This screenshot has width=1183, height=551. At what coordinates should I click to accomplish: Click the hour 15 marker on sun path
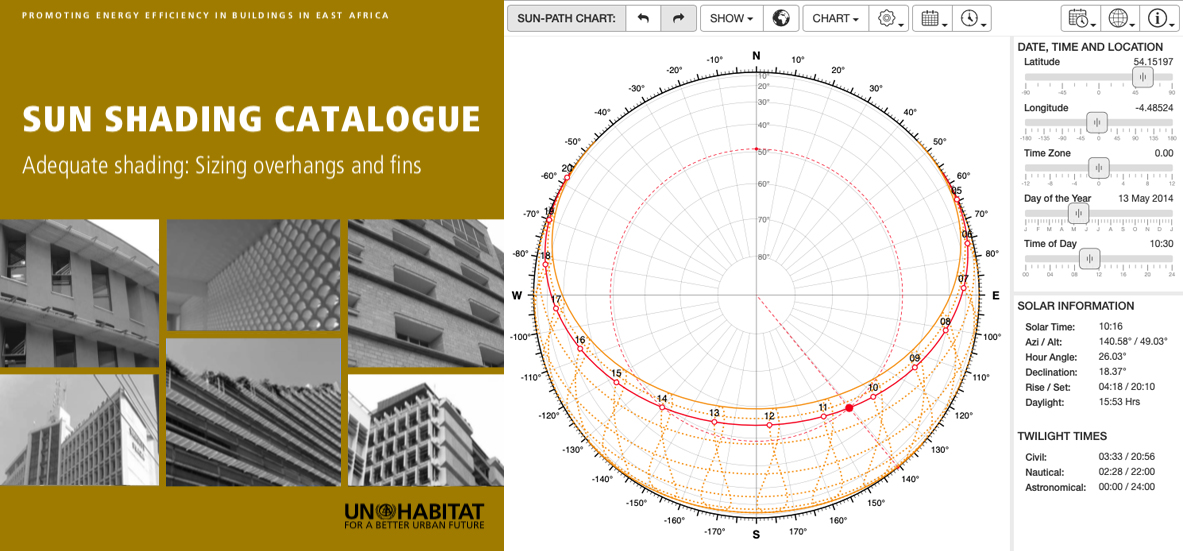(616, 383)
